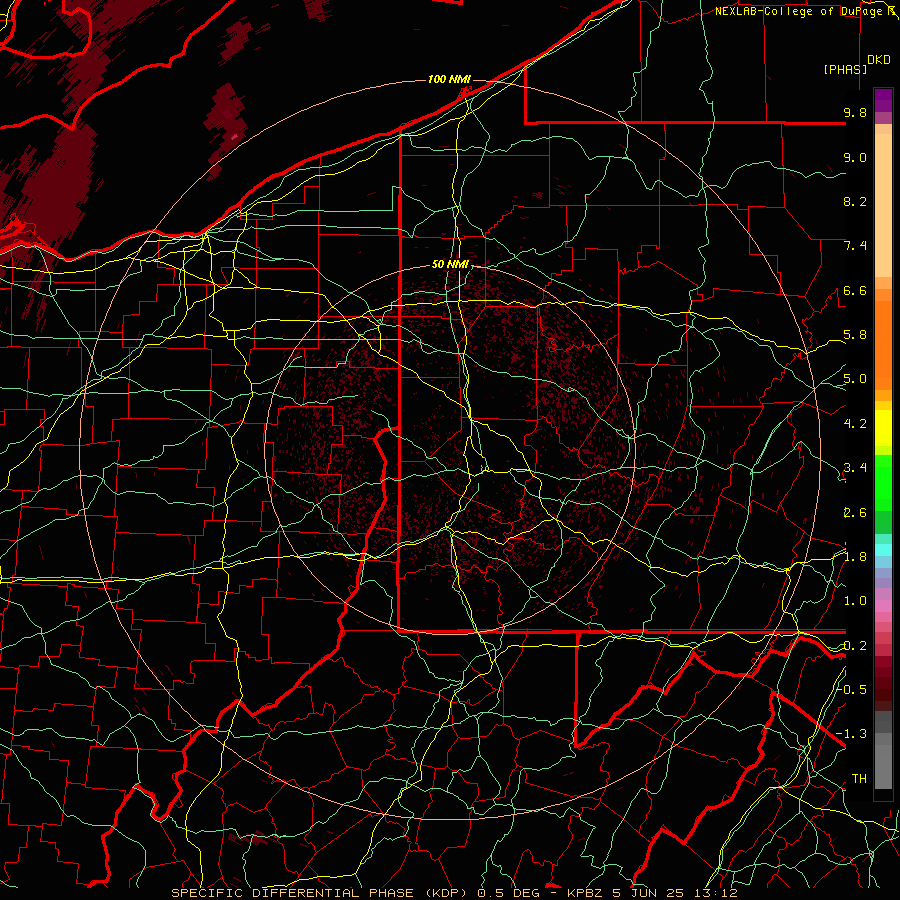Select the 8.2 scale value
The width and height of the screenshot is (900, 900).
click(855, 201)
